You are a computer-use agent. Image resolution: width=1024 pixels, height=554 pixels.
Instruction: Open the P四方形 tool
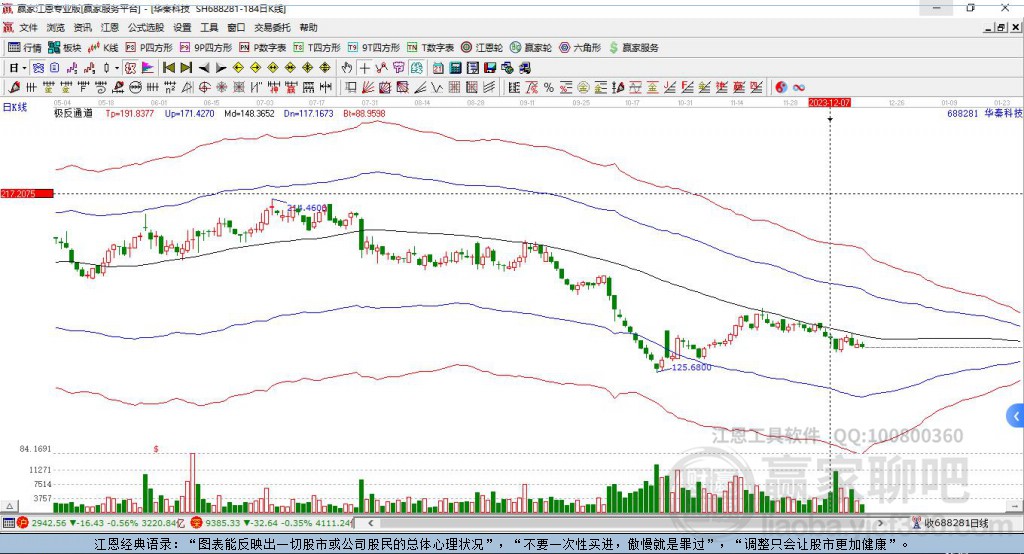tap(149, 48)
